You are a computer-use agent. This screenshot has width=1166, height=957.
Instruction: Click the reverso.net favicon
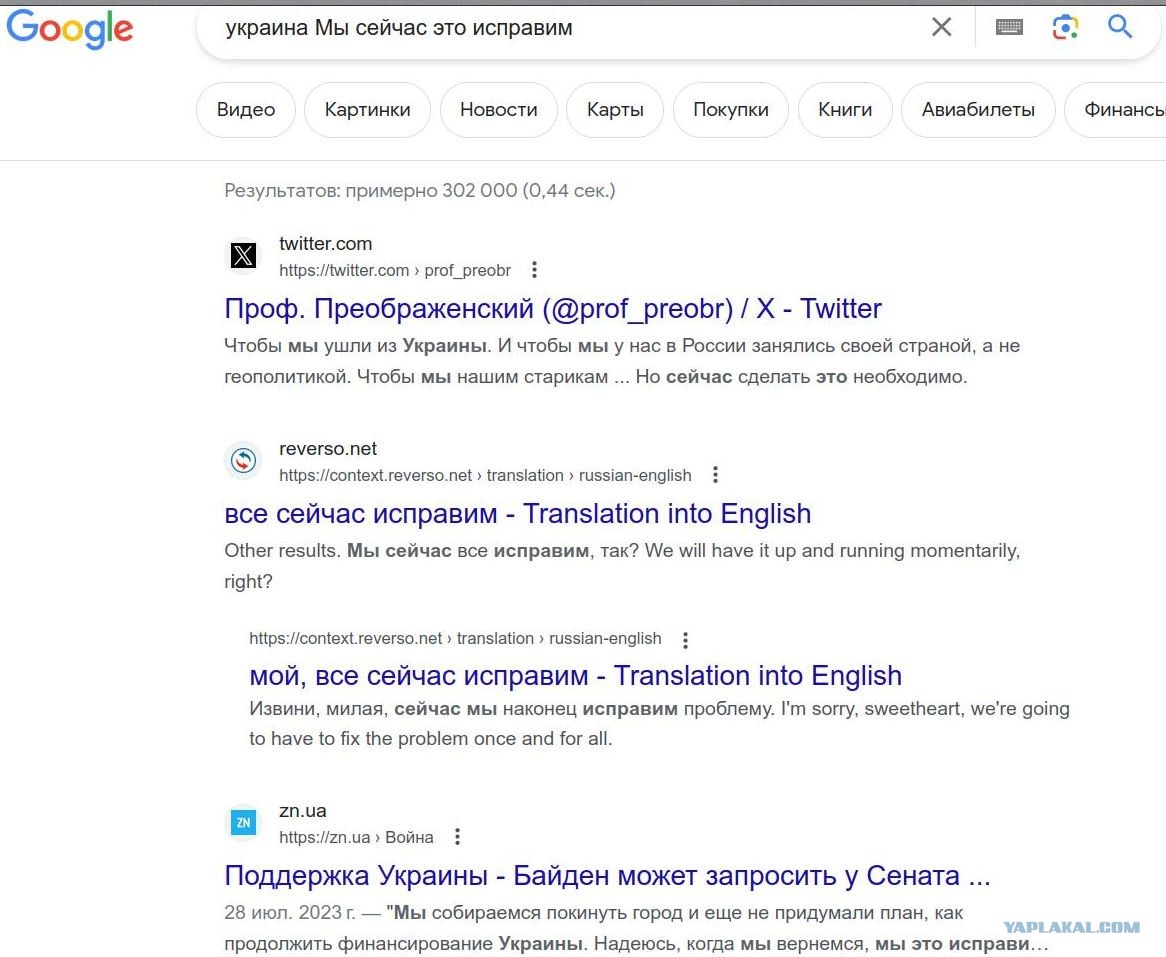(243, 461)
